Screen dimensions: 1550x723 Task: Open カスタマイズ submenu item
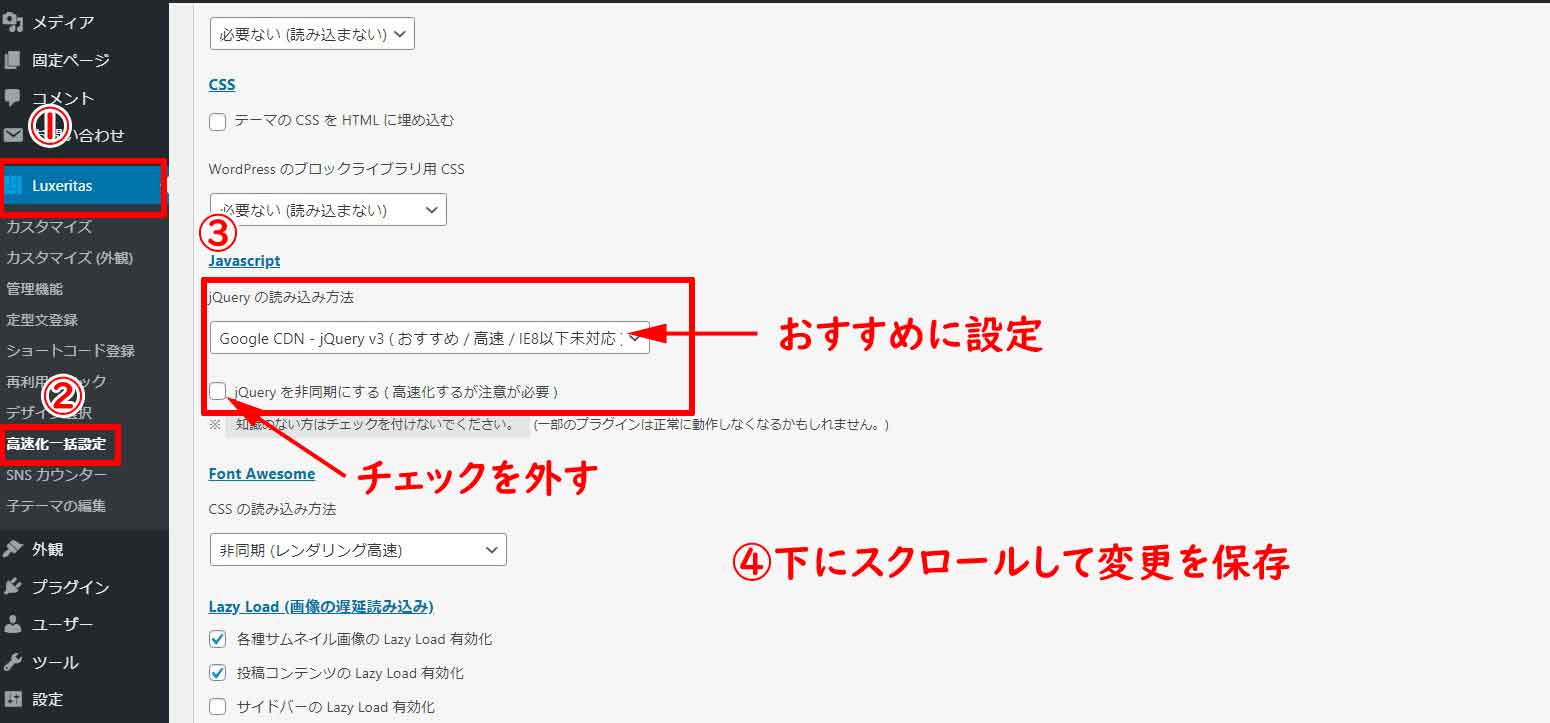click(49, 227)
